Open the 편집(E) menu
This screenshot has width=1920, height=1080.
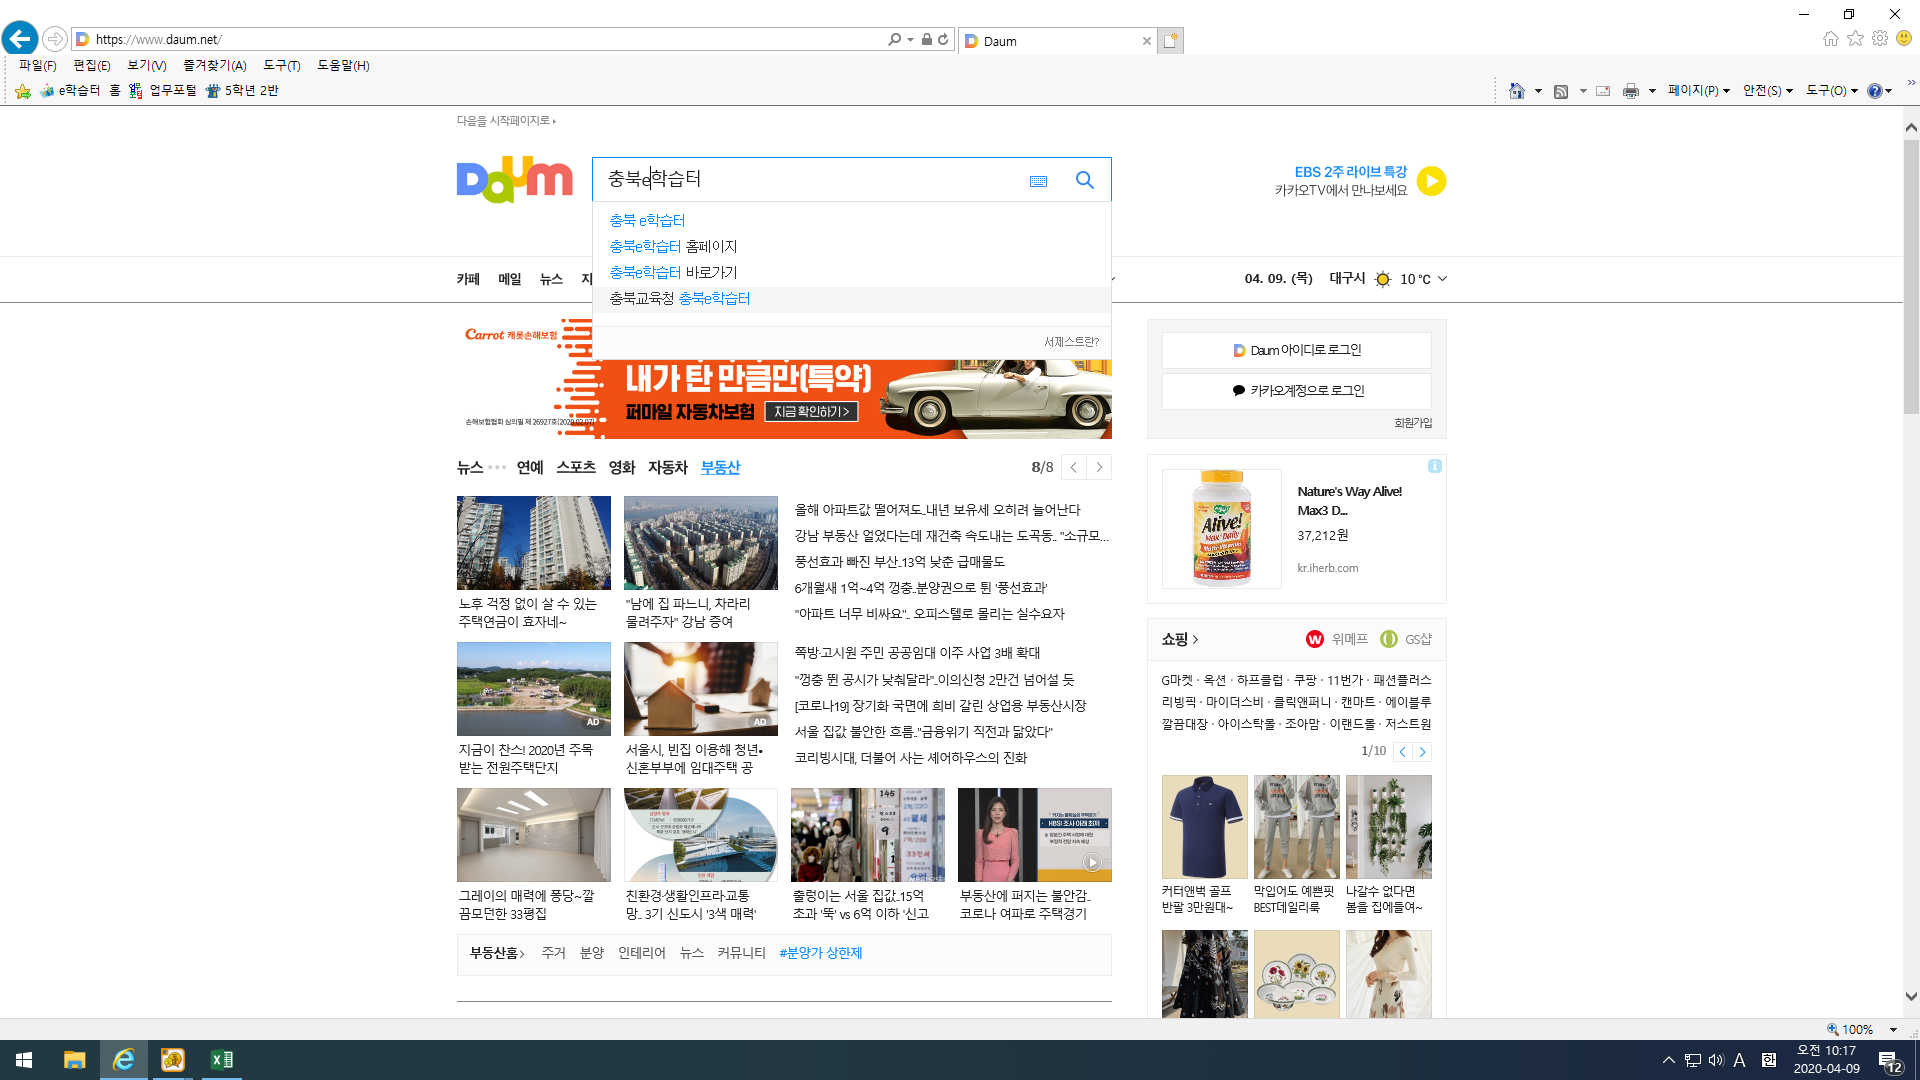point(91,65)
